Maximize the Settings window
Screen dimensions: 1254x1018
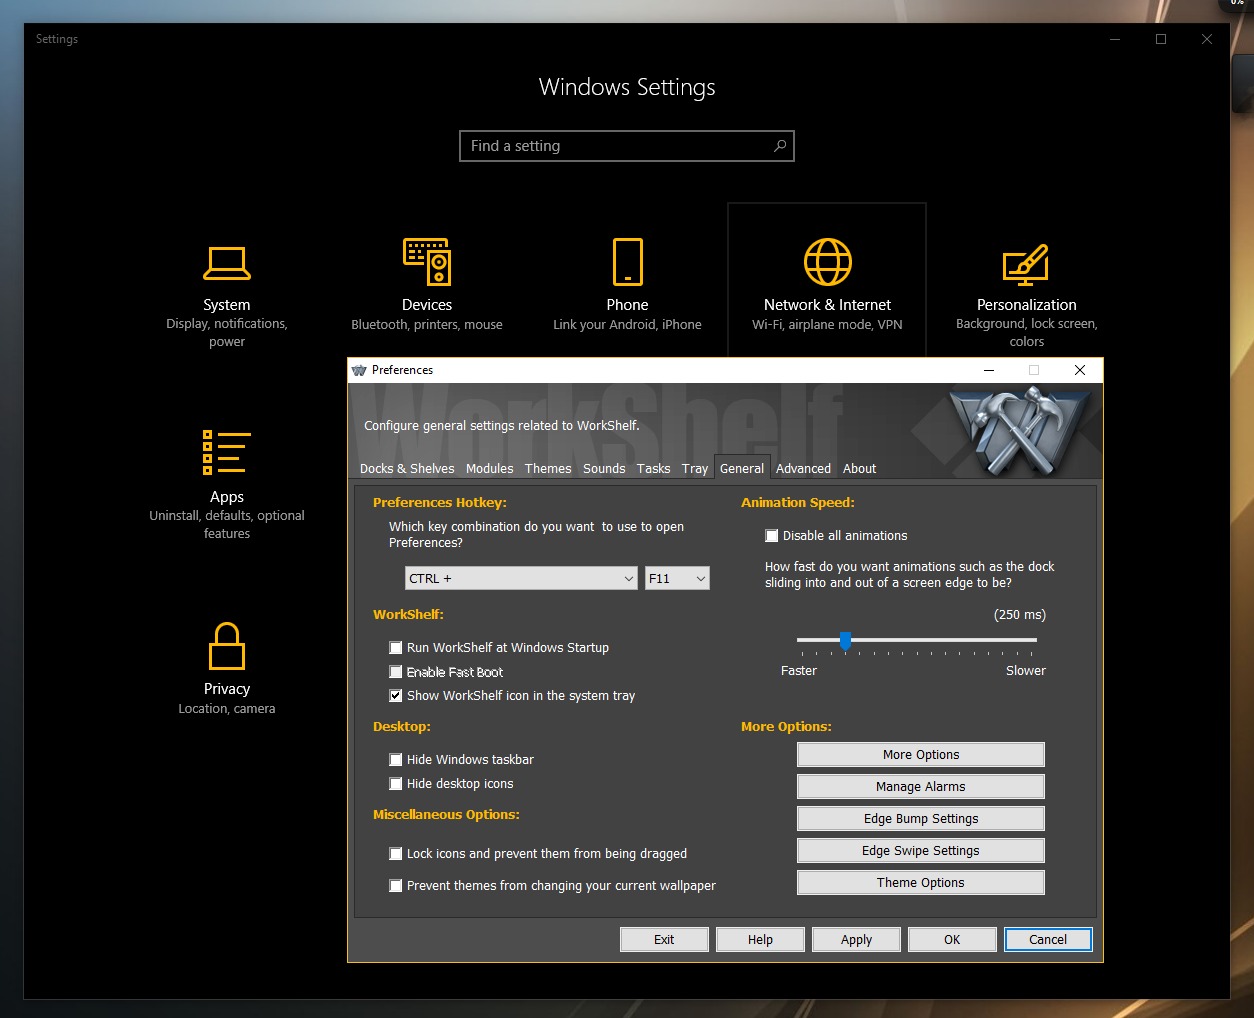click(1161, 39)
